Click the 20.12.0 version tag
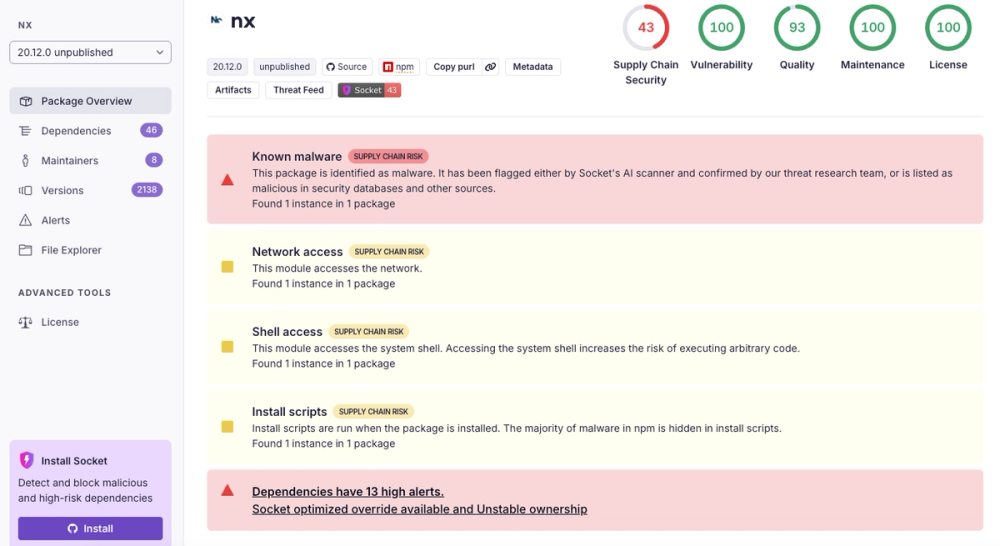The image size is (1000, 546). (227, 66)
